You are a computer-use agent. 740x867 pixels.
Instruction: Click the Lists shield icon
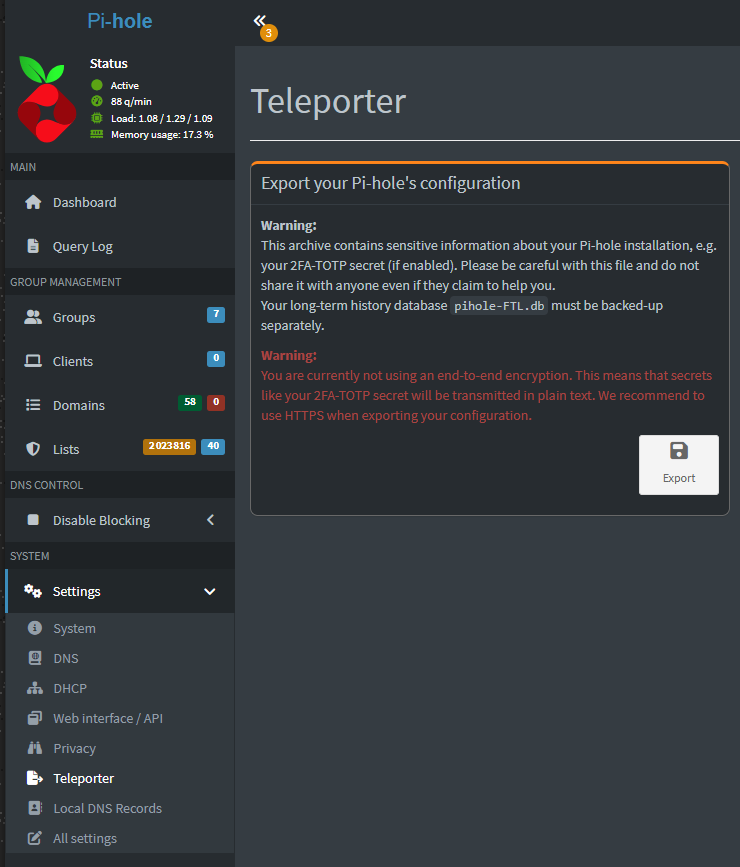pos(33,449)
